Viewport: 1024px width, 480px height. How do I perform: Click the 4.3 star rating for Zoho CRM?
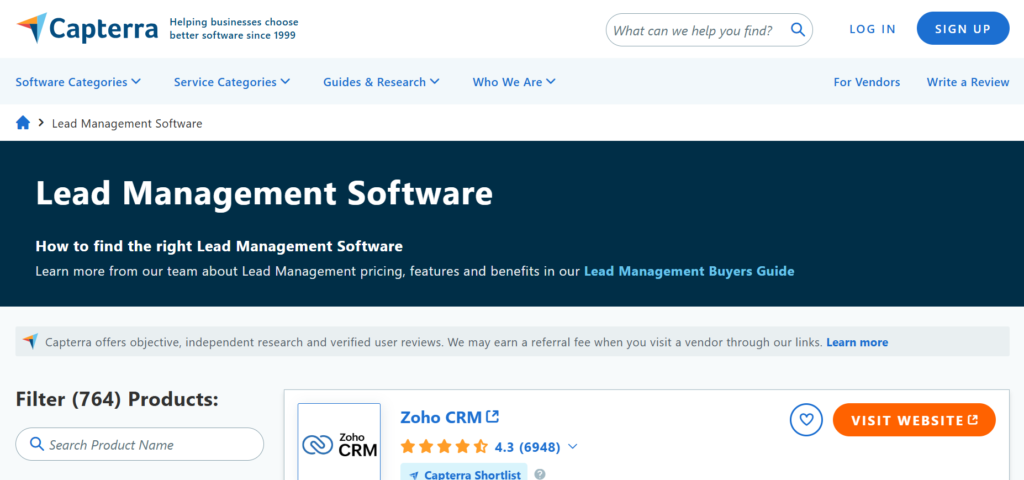pyautogui.click(x=444, y=447)
